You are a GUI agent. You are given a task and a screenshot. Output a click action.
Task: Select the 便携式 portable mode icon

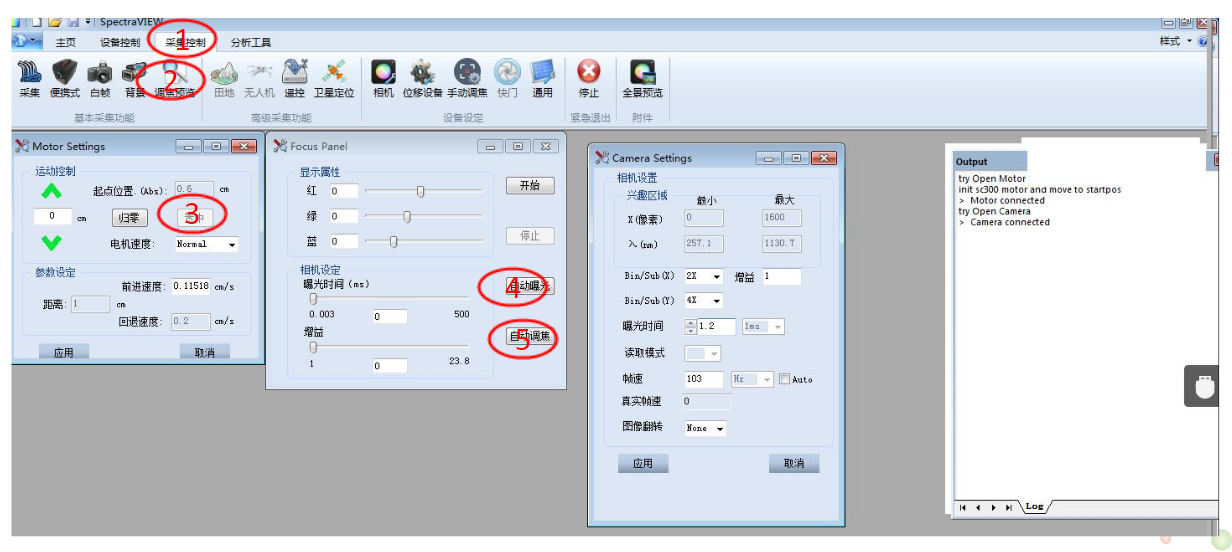click(65, 75)
